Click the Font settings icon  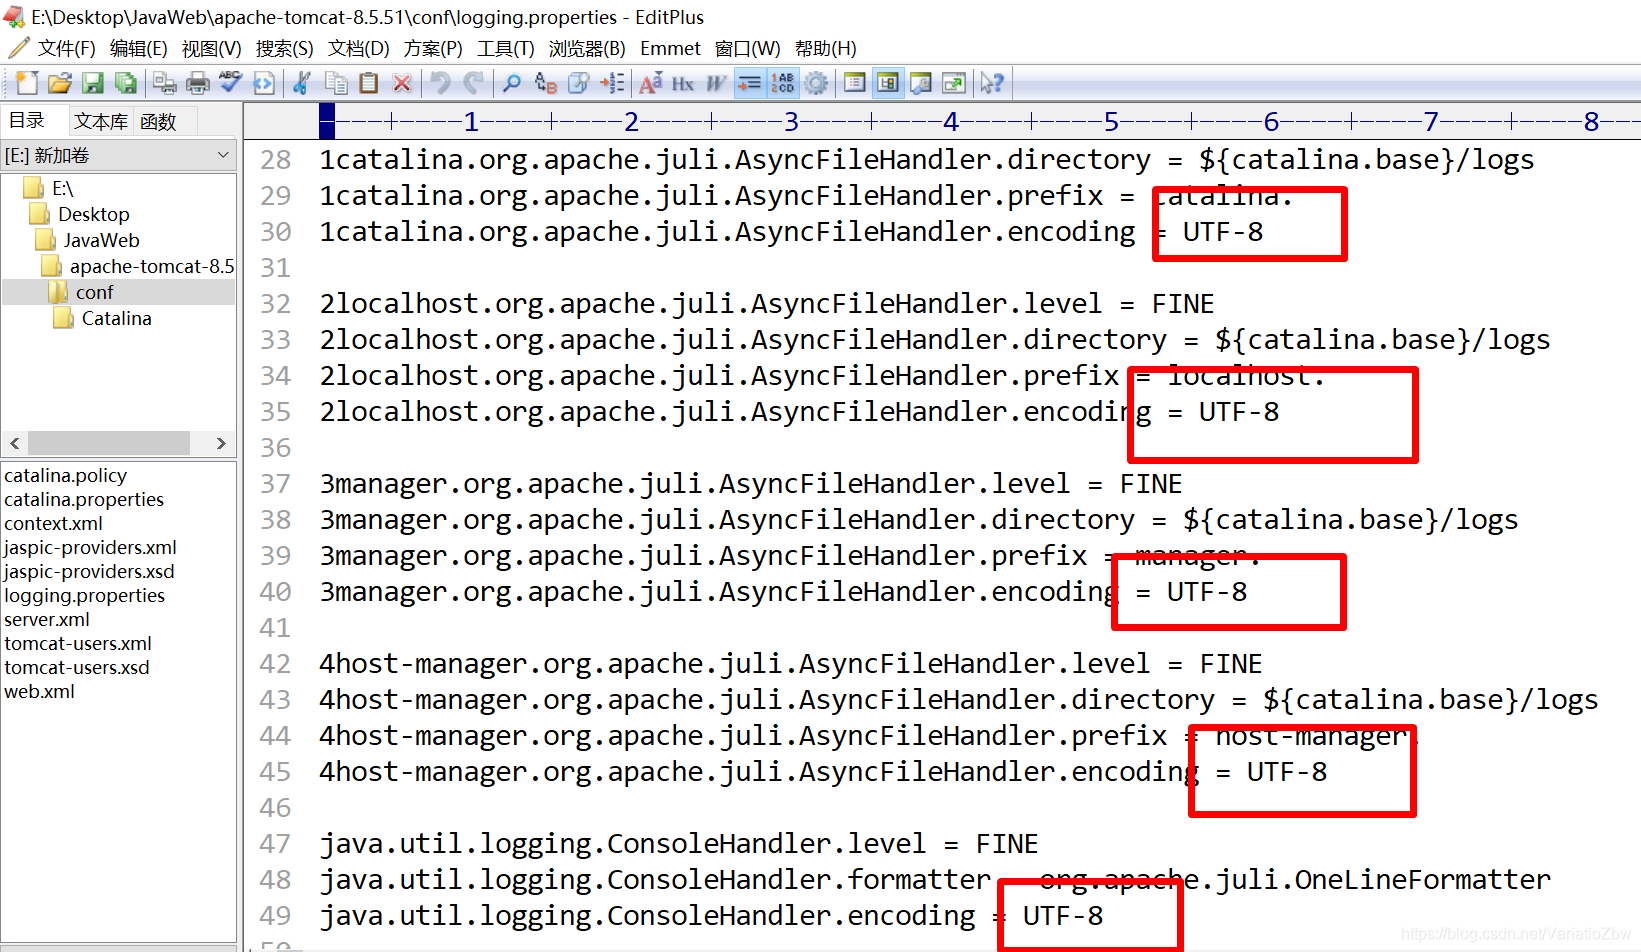click(651, 83)
